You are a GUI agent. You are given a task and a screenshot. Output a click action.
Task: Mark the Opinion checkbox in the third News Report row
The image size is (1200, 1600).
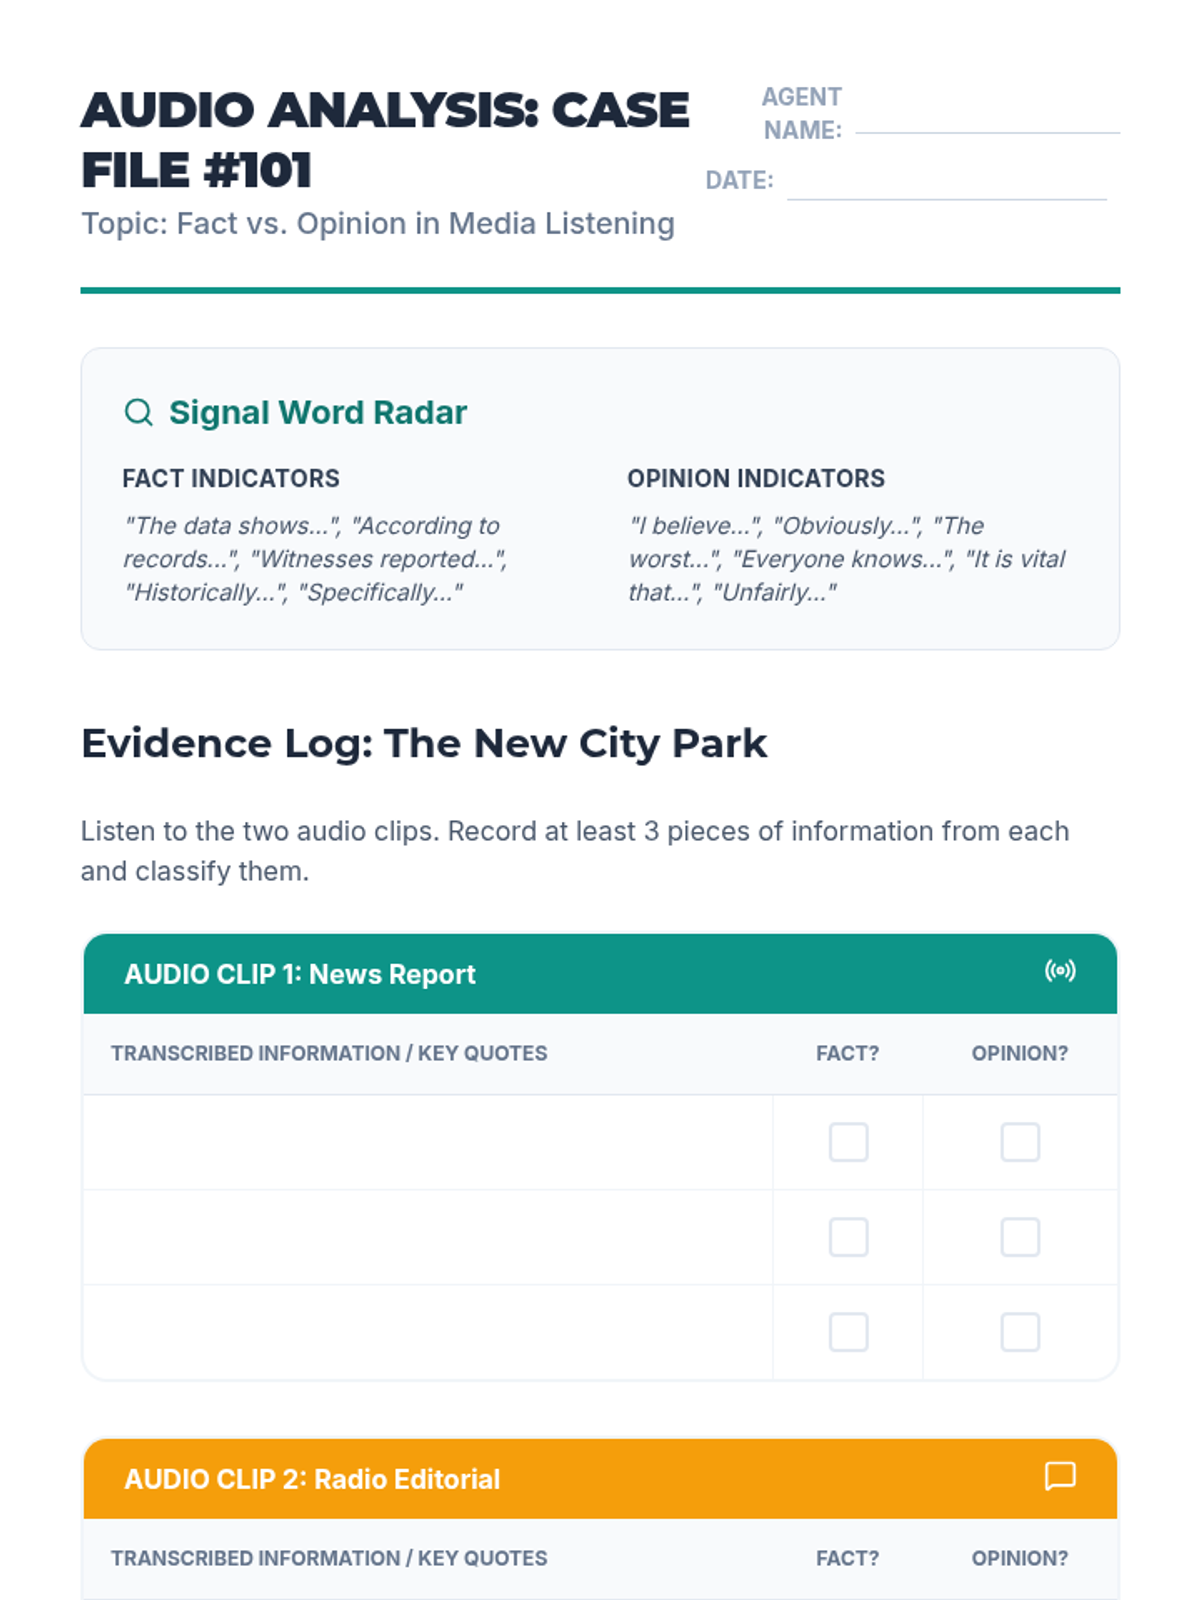tap(1020, 1332)
